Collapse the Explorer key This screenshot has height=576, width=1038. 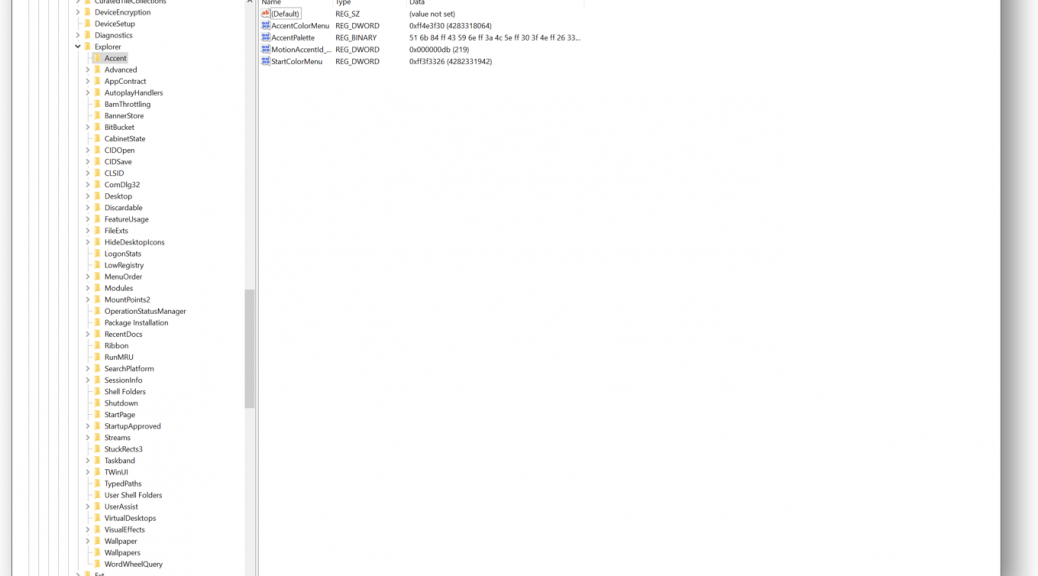tap(78, 47)
